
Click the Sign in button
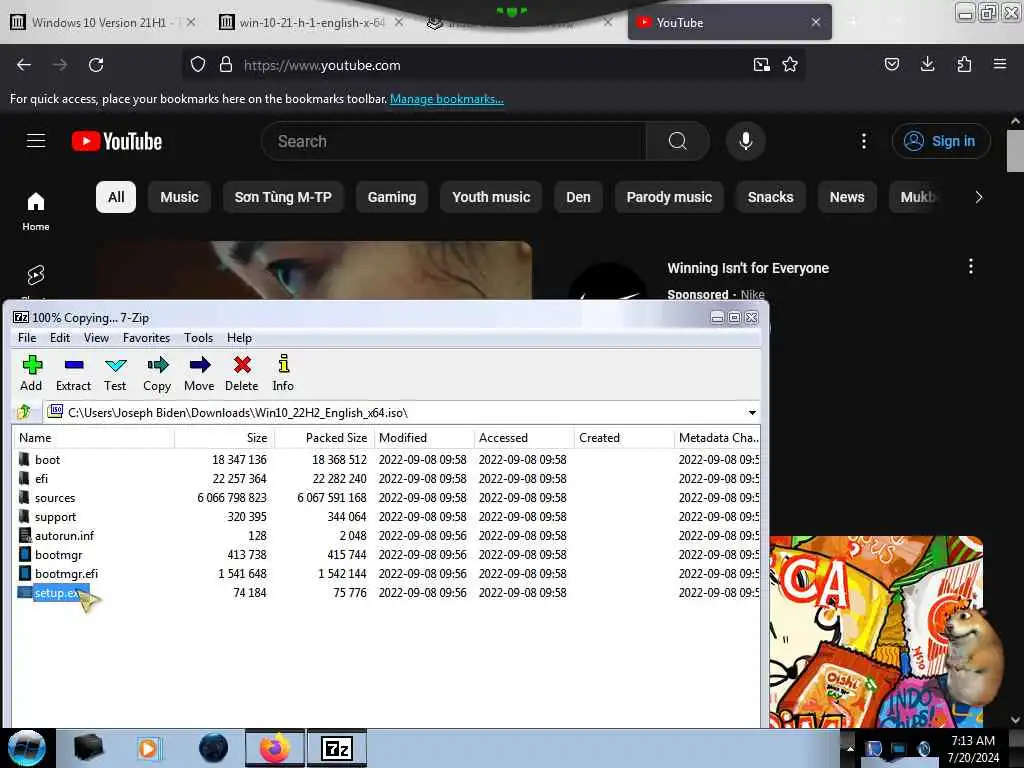941,141
